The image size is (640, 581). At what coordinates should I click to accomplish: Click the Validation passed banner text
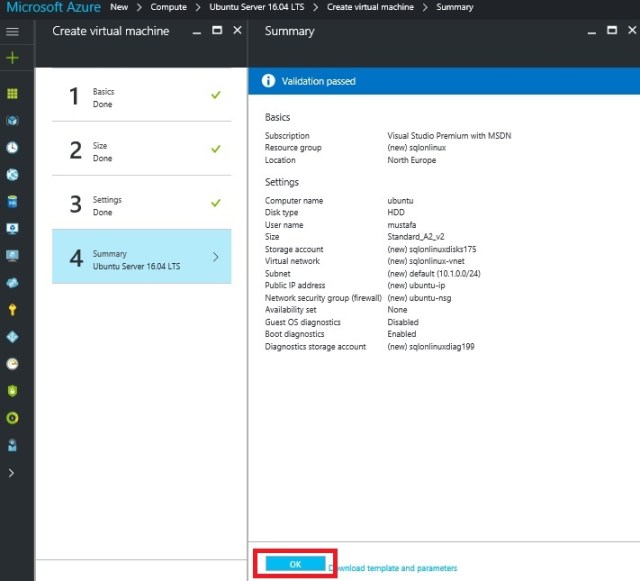(318, 81)
